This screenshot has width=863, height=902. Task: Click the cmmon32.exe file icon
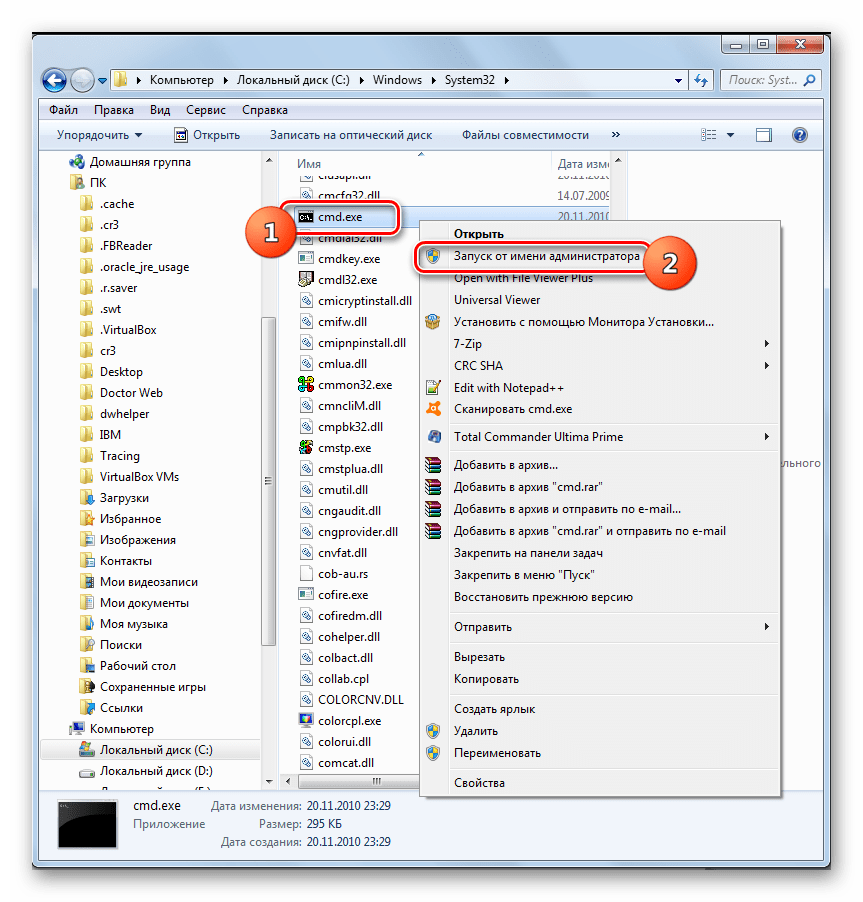pyautogui.click(x=308, y=385)
